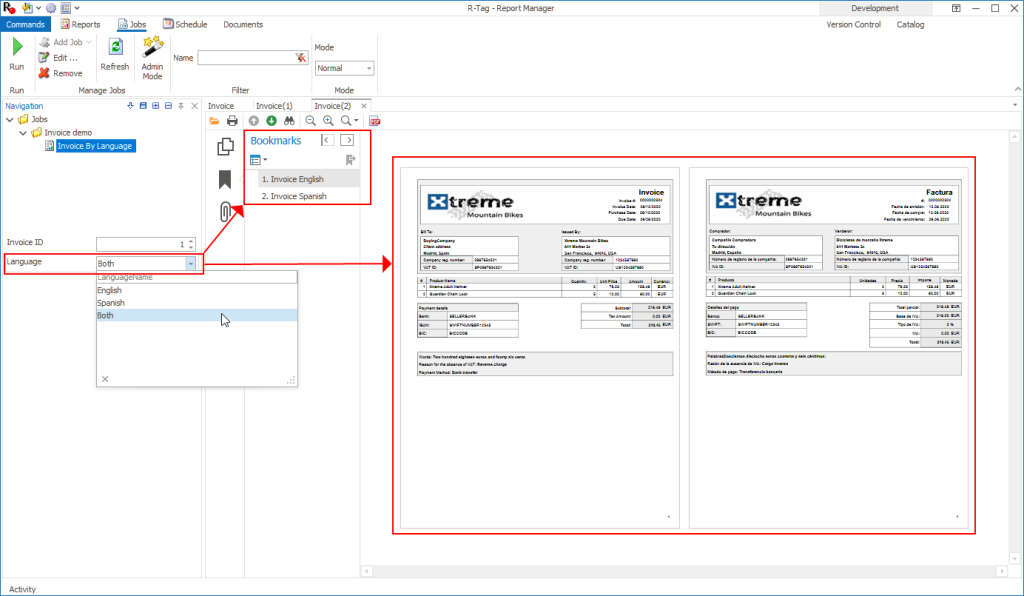Zoom out of the report preview
Image resolution: width=1024 pixels, height=596 pixels.
[310, 121]
